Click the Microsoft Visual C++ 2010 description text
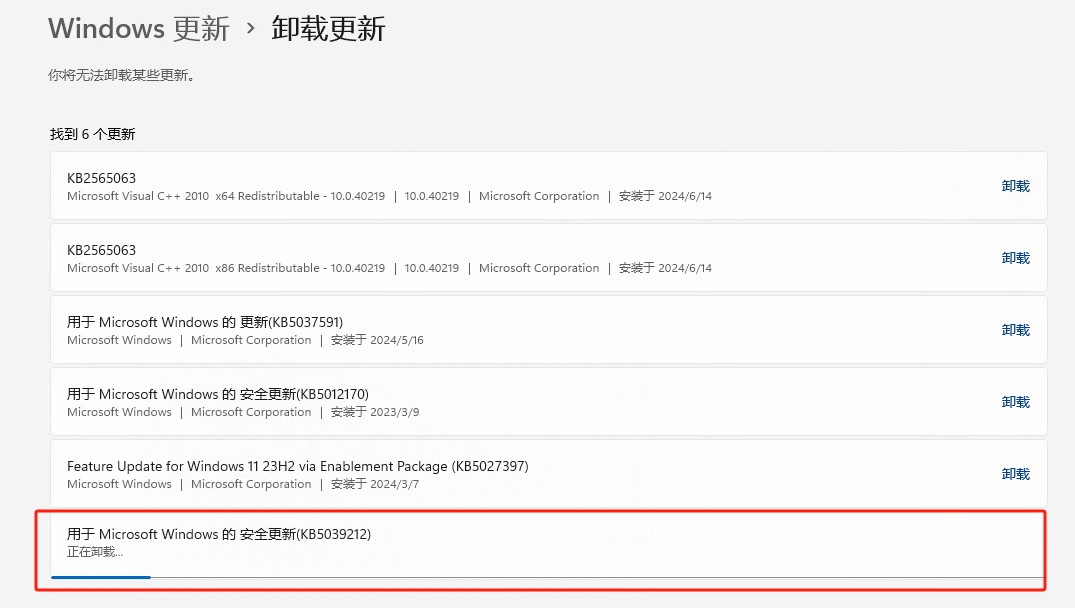 pos(225,196)
